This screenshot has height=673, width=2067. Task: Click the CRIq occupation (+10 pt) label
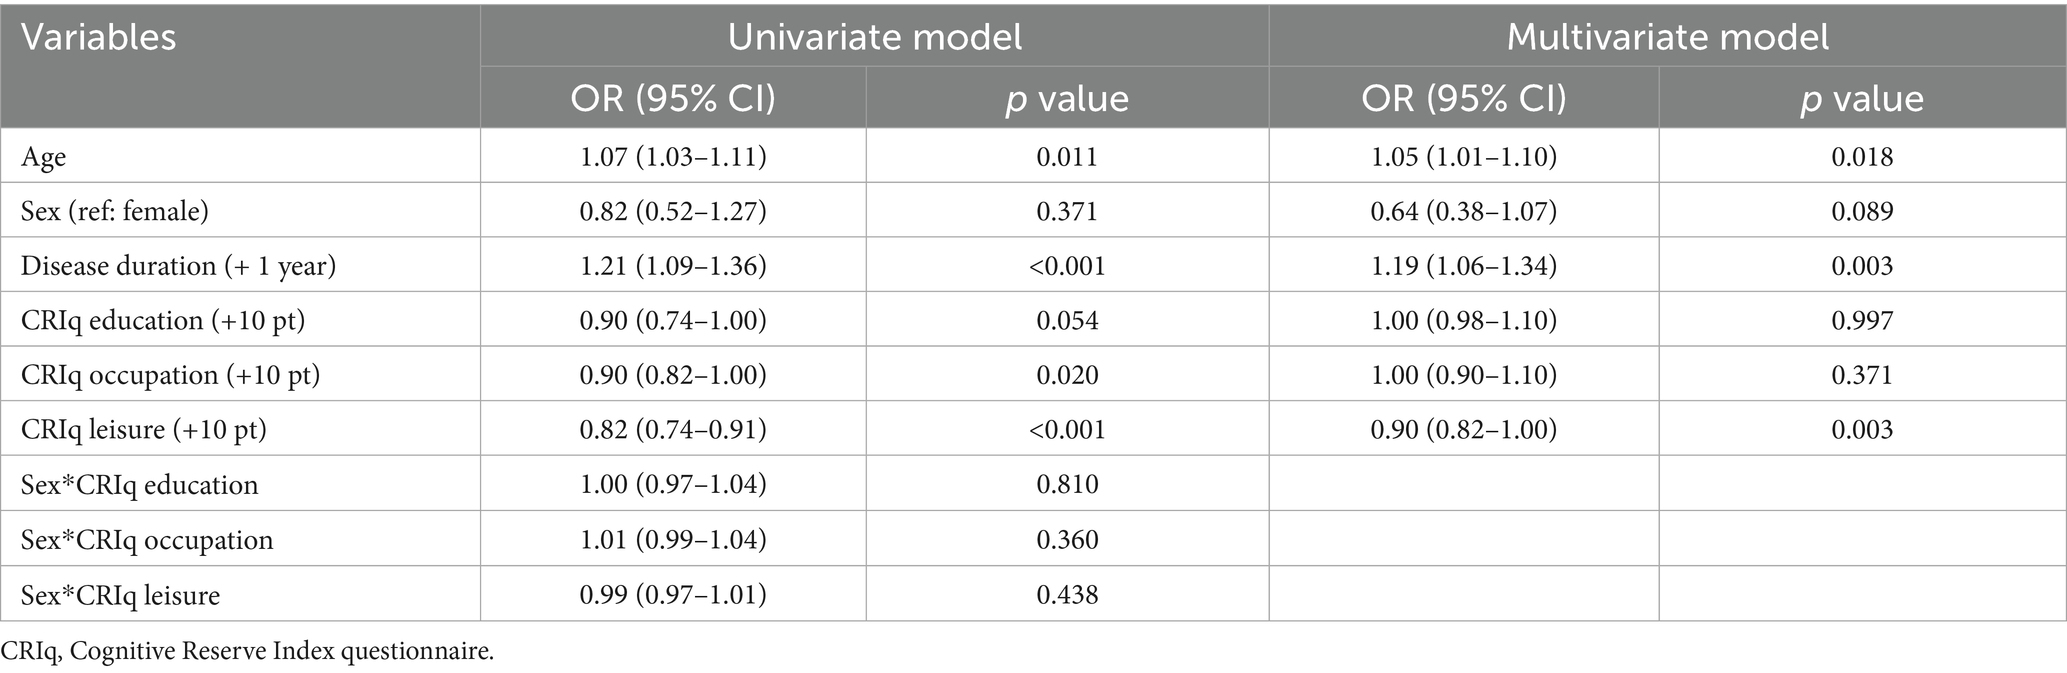click(x=169, y=376)
